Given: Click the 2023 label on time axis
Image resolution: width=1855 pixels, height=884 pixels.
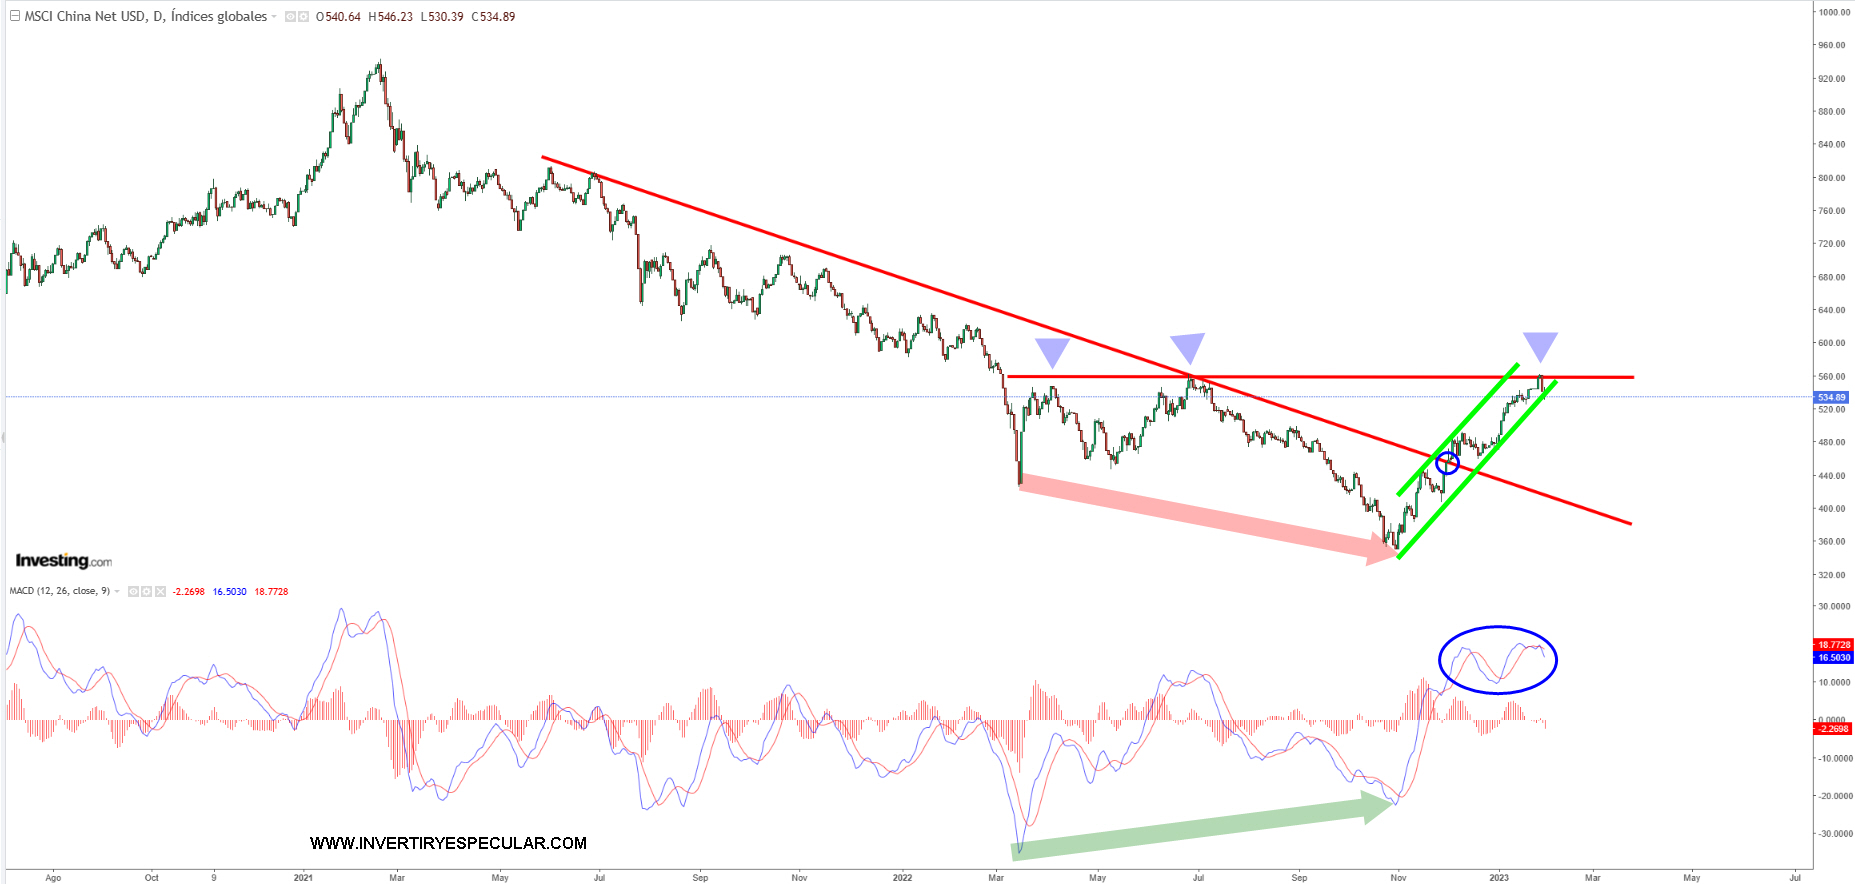Looking at the screenshot, I should click(1498, 877).
